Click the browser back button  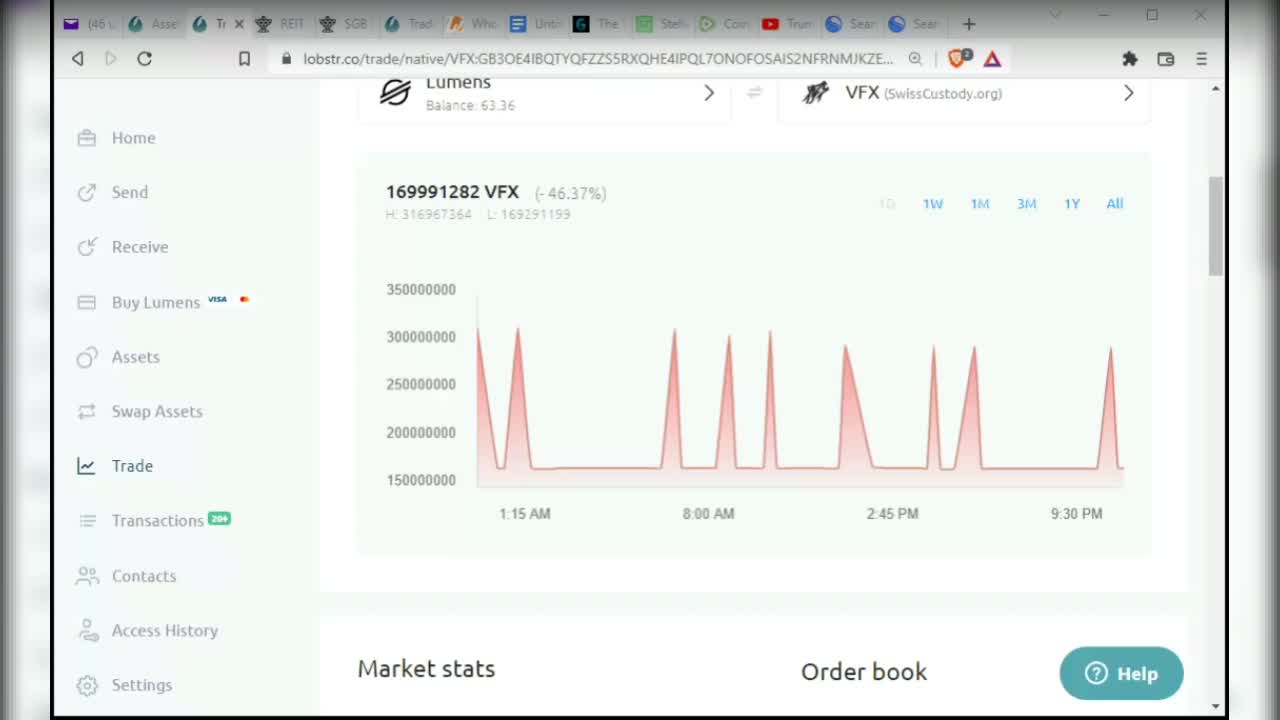pos(78,59)
